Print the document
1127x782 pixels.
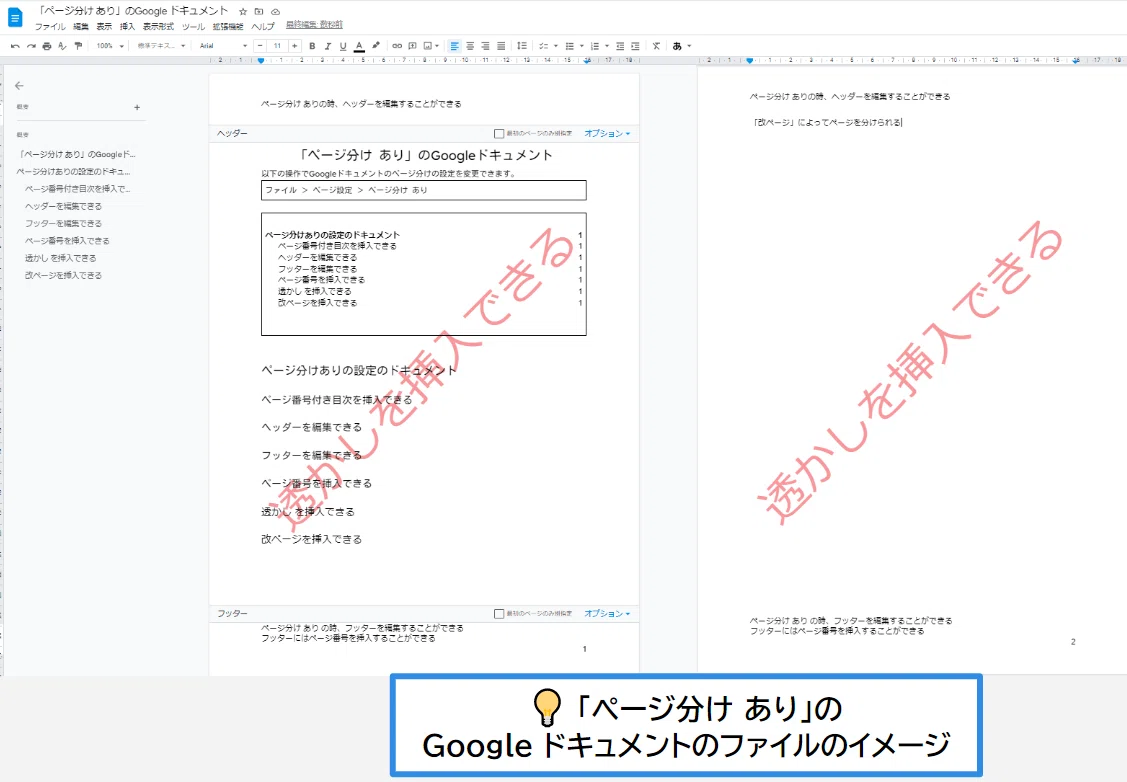[x=47, y=46]
